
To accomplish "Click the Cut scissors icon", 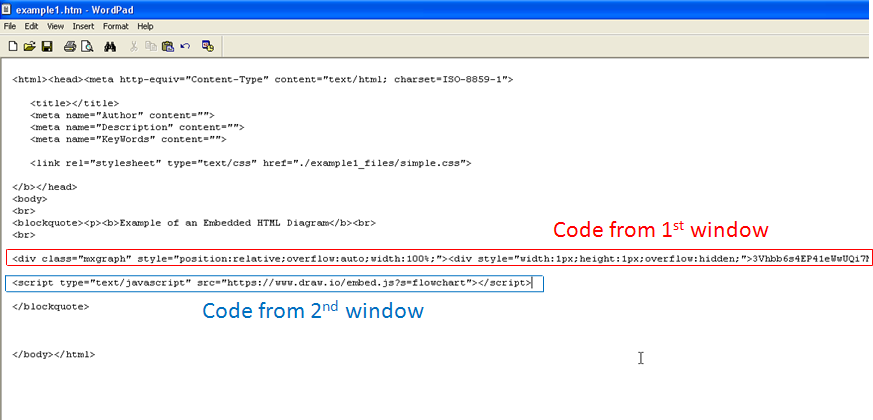I will tap(134, 47).
